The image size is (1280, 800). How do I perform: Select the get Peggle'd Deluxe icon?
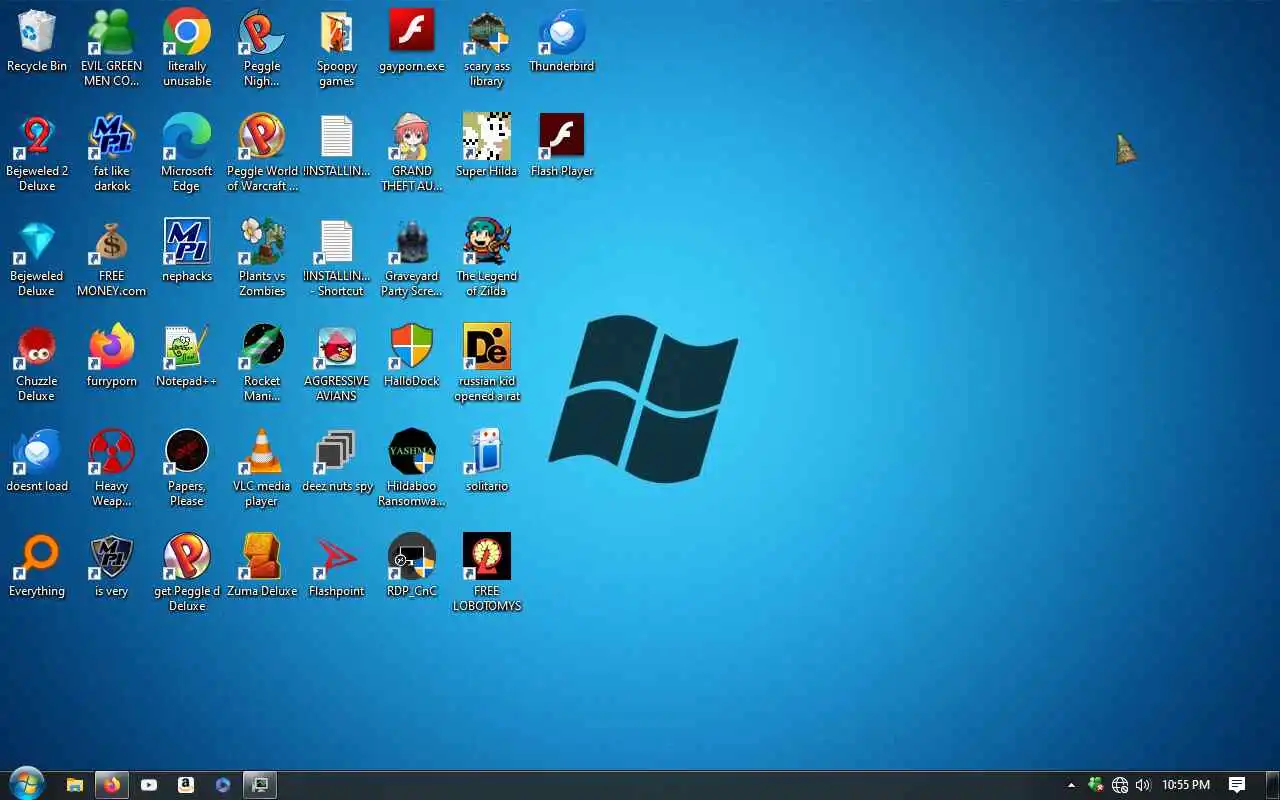point(187,573)
